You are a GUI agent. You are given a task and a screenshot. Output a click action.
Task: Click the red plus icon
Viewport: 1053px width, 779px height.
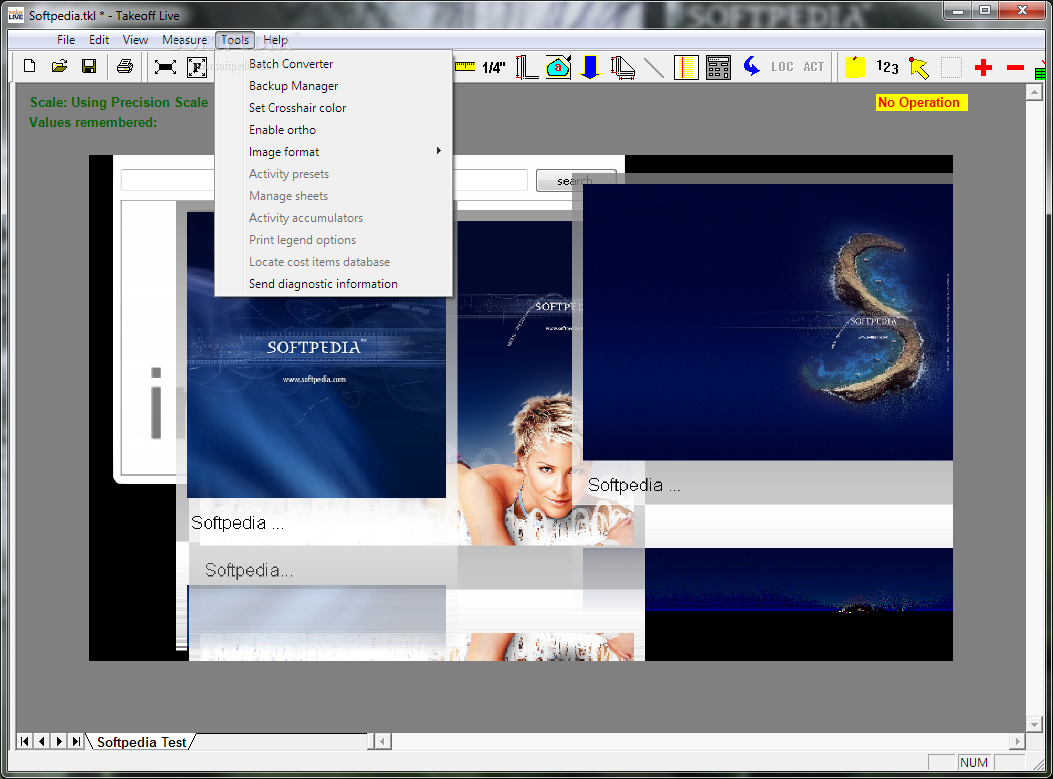(983, 67)
